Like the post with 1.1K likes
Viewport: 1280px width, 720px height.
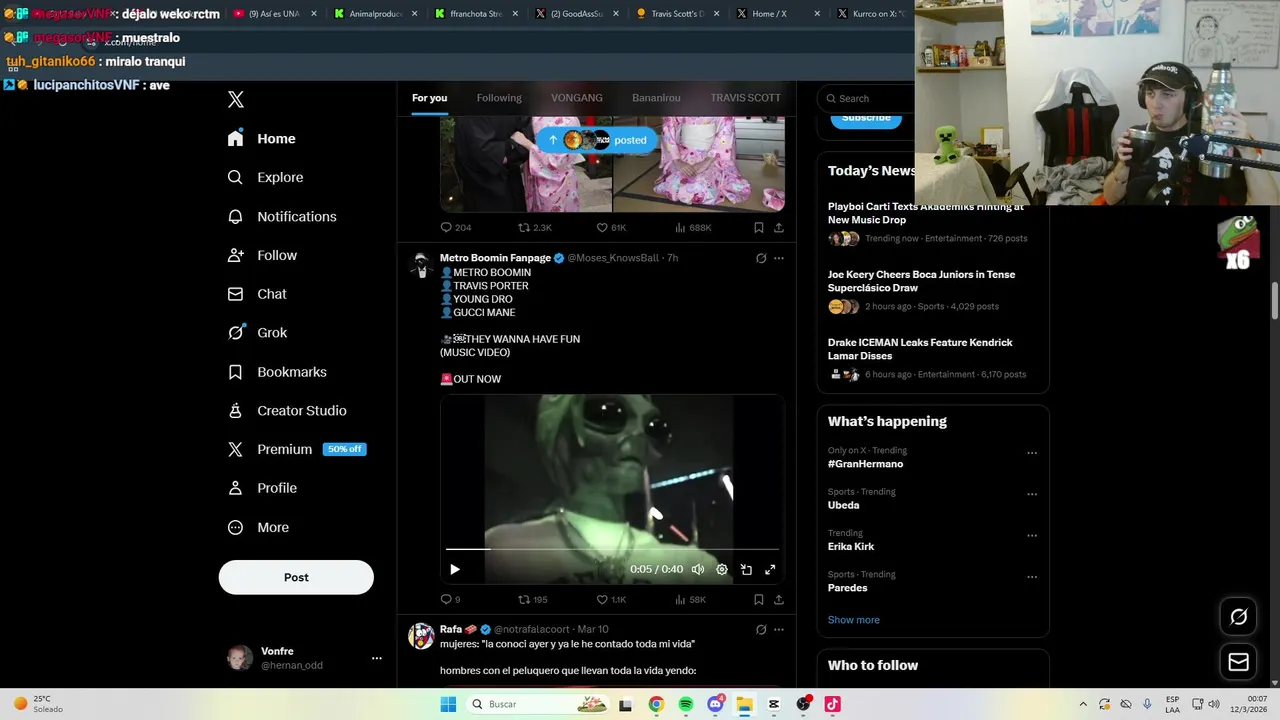tap(611, 600)
